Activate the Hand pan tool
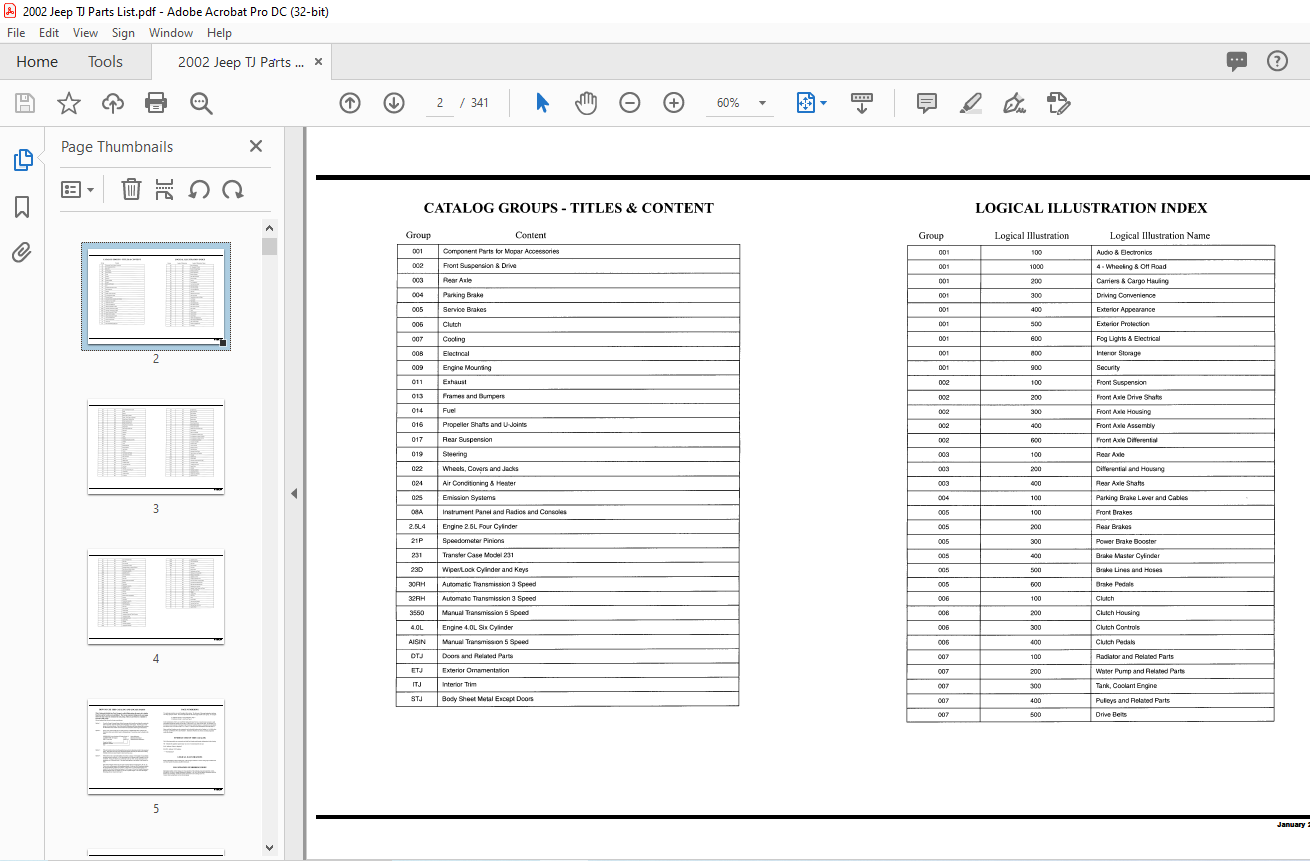 pos(586,103)
